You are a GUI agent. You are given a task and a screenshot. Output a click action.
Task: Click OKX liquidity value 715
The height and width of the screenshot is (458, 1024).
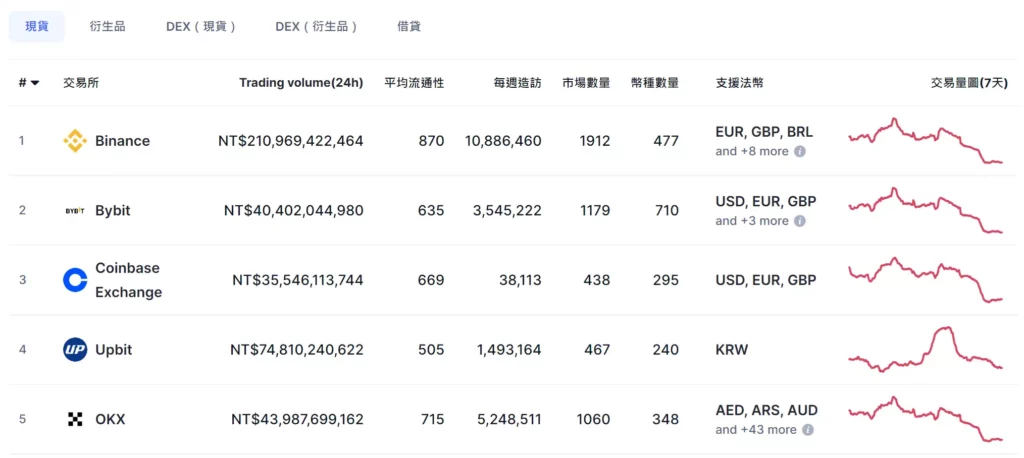431,419
